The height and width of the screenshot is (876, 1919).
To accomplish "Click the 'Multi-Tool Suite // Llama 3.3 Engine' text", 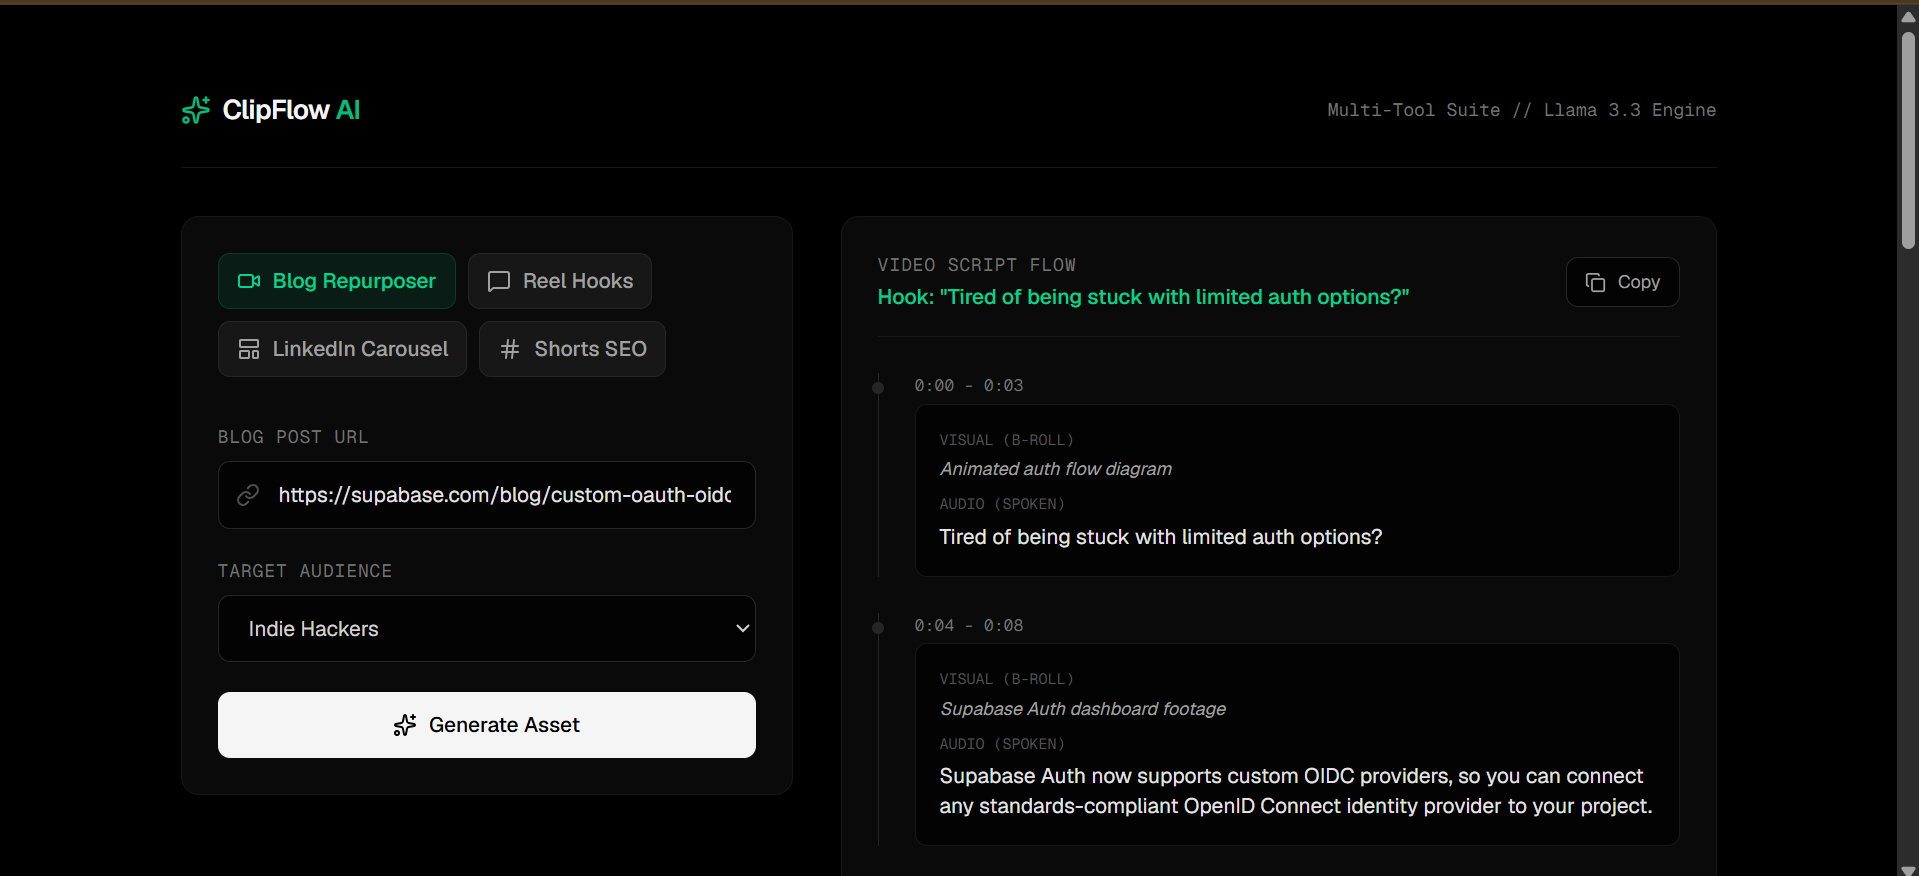I will [x=1521, y=110].
